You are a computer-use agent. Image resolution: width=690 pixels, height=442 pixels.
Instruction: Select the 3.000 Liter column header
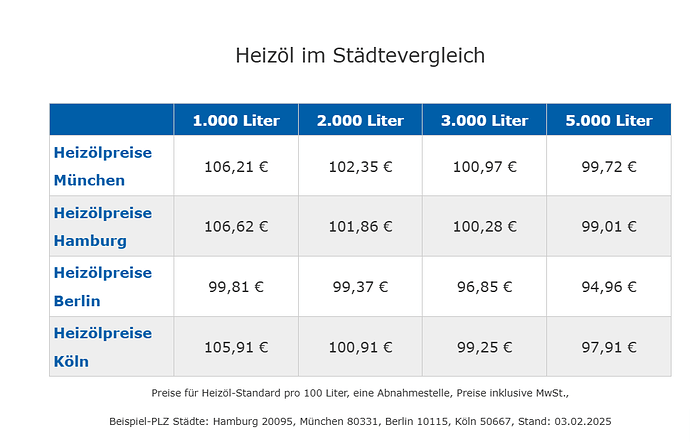pos(484,120)
